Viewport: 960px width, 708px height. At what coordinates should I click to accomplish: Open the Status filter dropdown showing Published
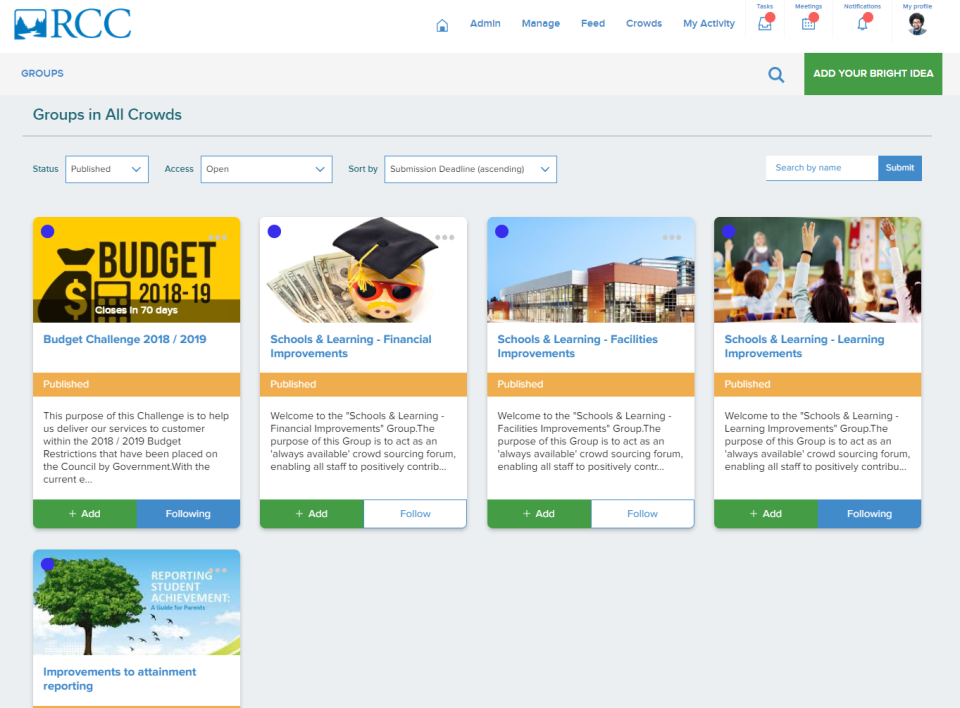tap(106, 169)
